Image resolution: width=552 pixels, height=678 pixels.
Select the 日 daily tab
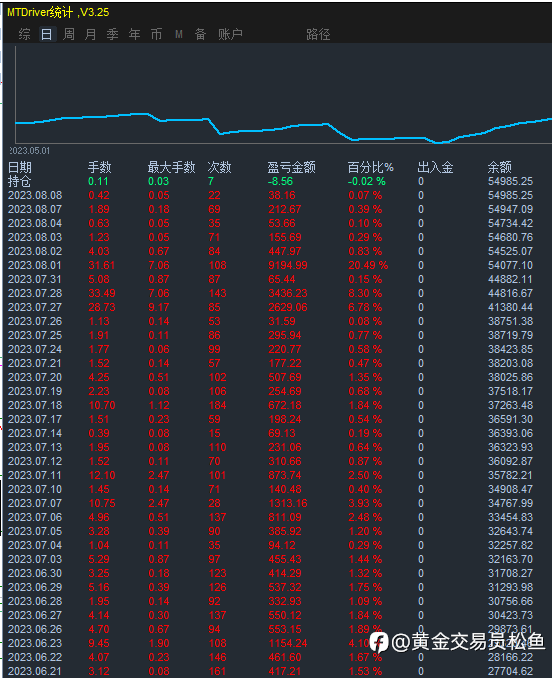pos(47,34)
